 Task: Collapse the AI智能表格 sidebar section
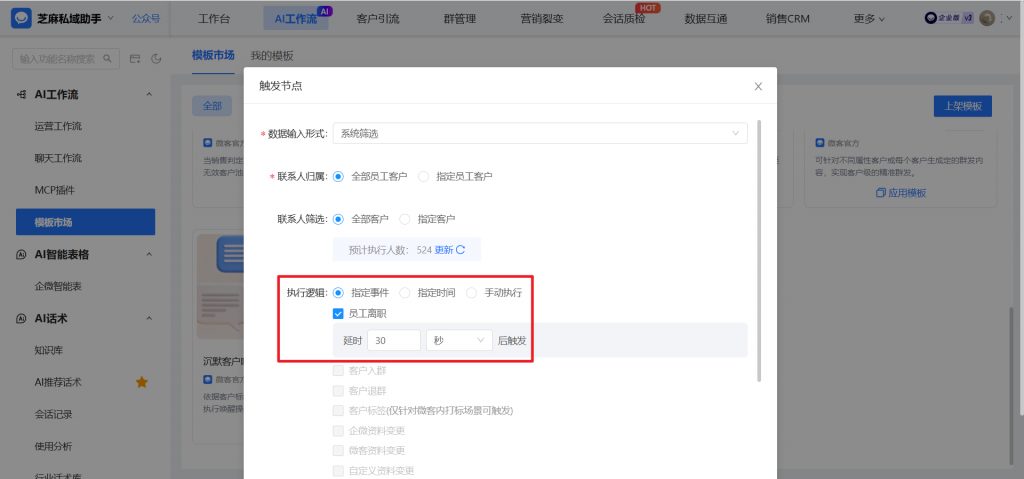coord(149,254)
